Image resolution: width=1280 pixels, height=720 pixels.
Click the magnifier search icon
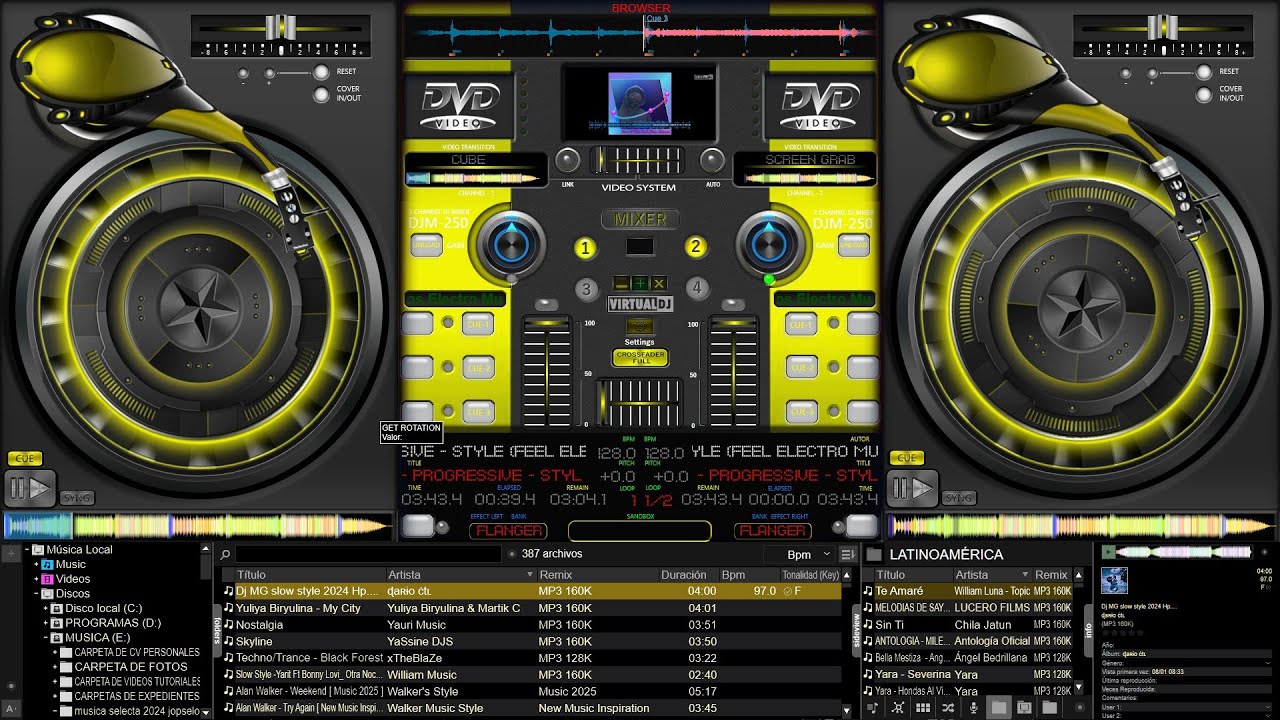coord(225,554)
